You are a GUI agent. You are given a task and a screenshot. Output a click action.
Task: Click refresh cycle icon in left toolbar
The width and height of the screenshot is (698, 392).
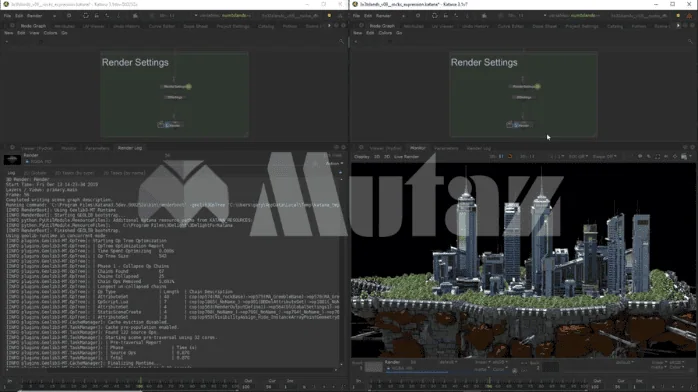coord(85,16)
